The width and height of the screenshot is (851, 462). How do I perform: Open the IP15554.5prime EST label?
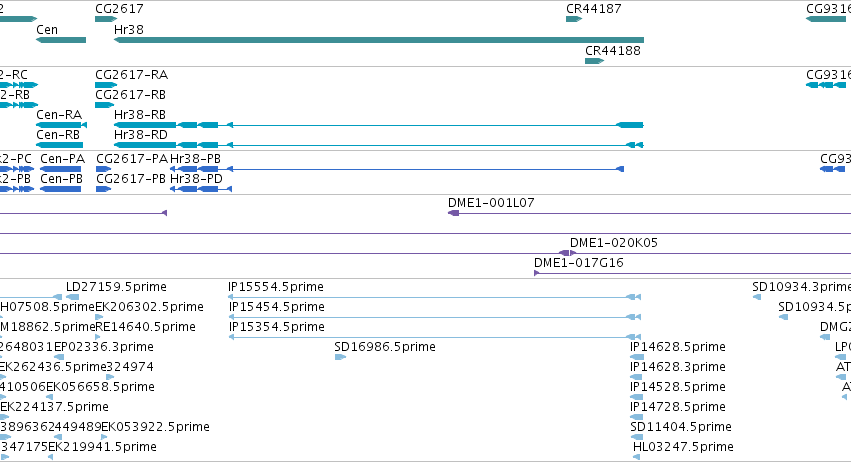pos(276,287)
